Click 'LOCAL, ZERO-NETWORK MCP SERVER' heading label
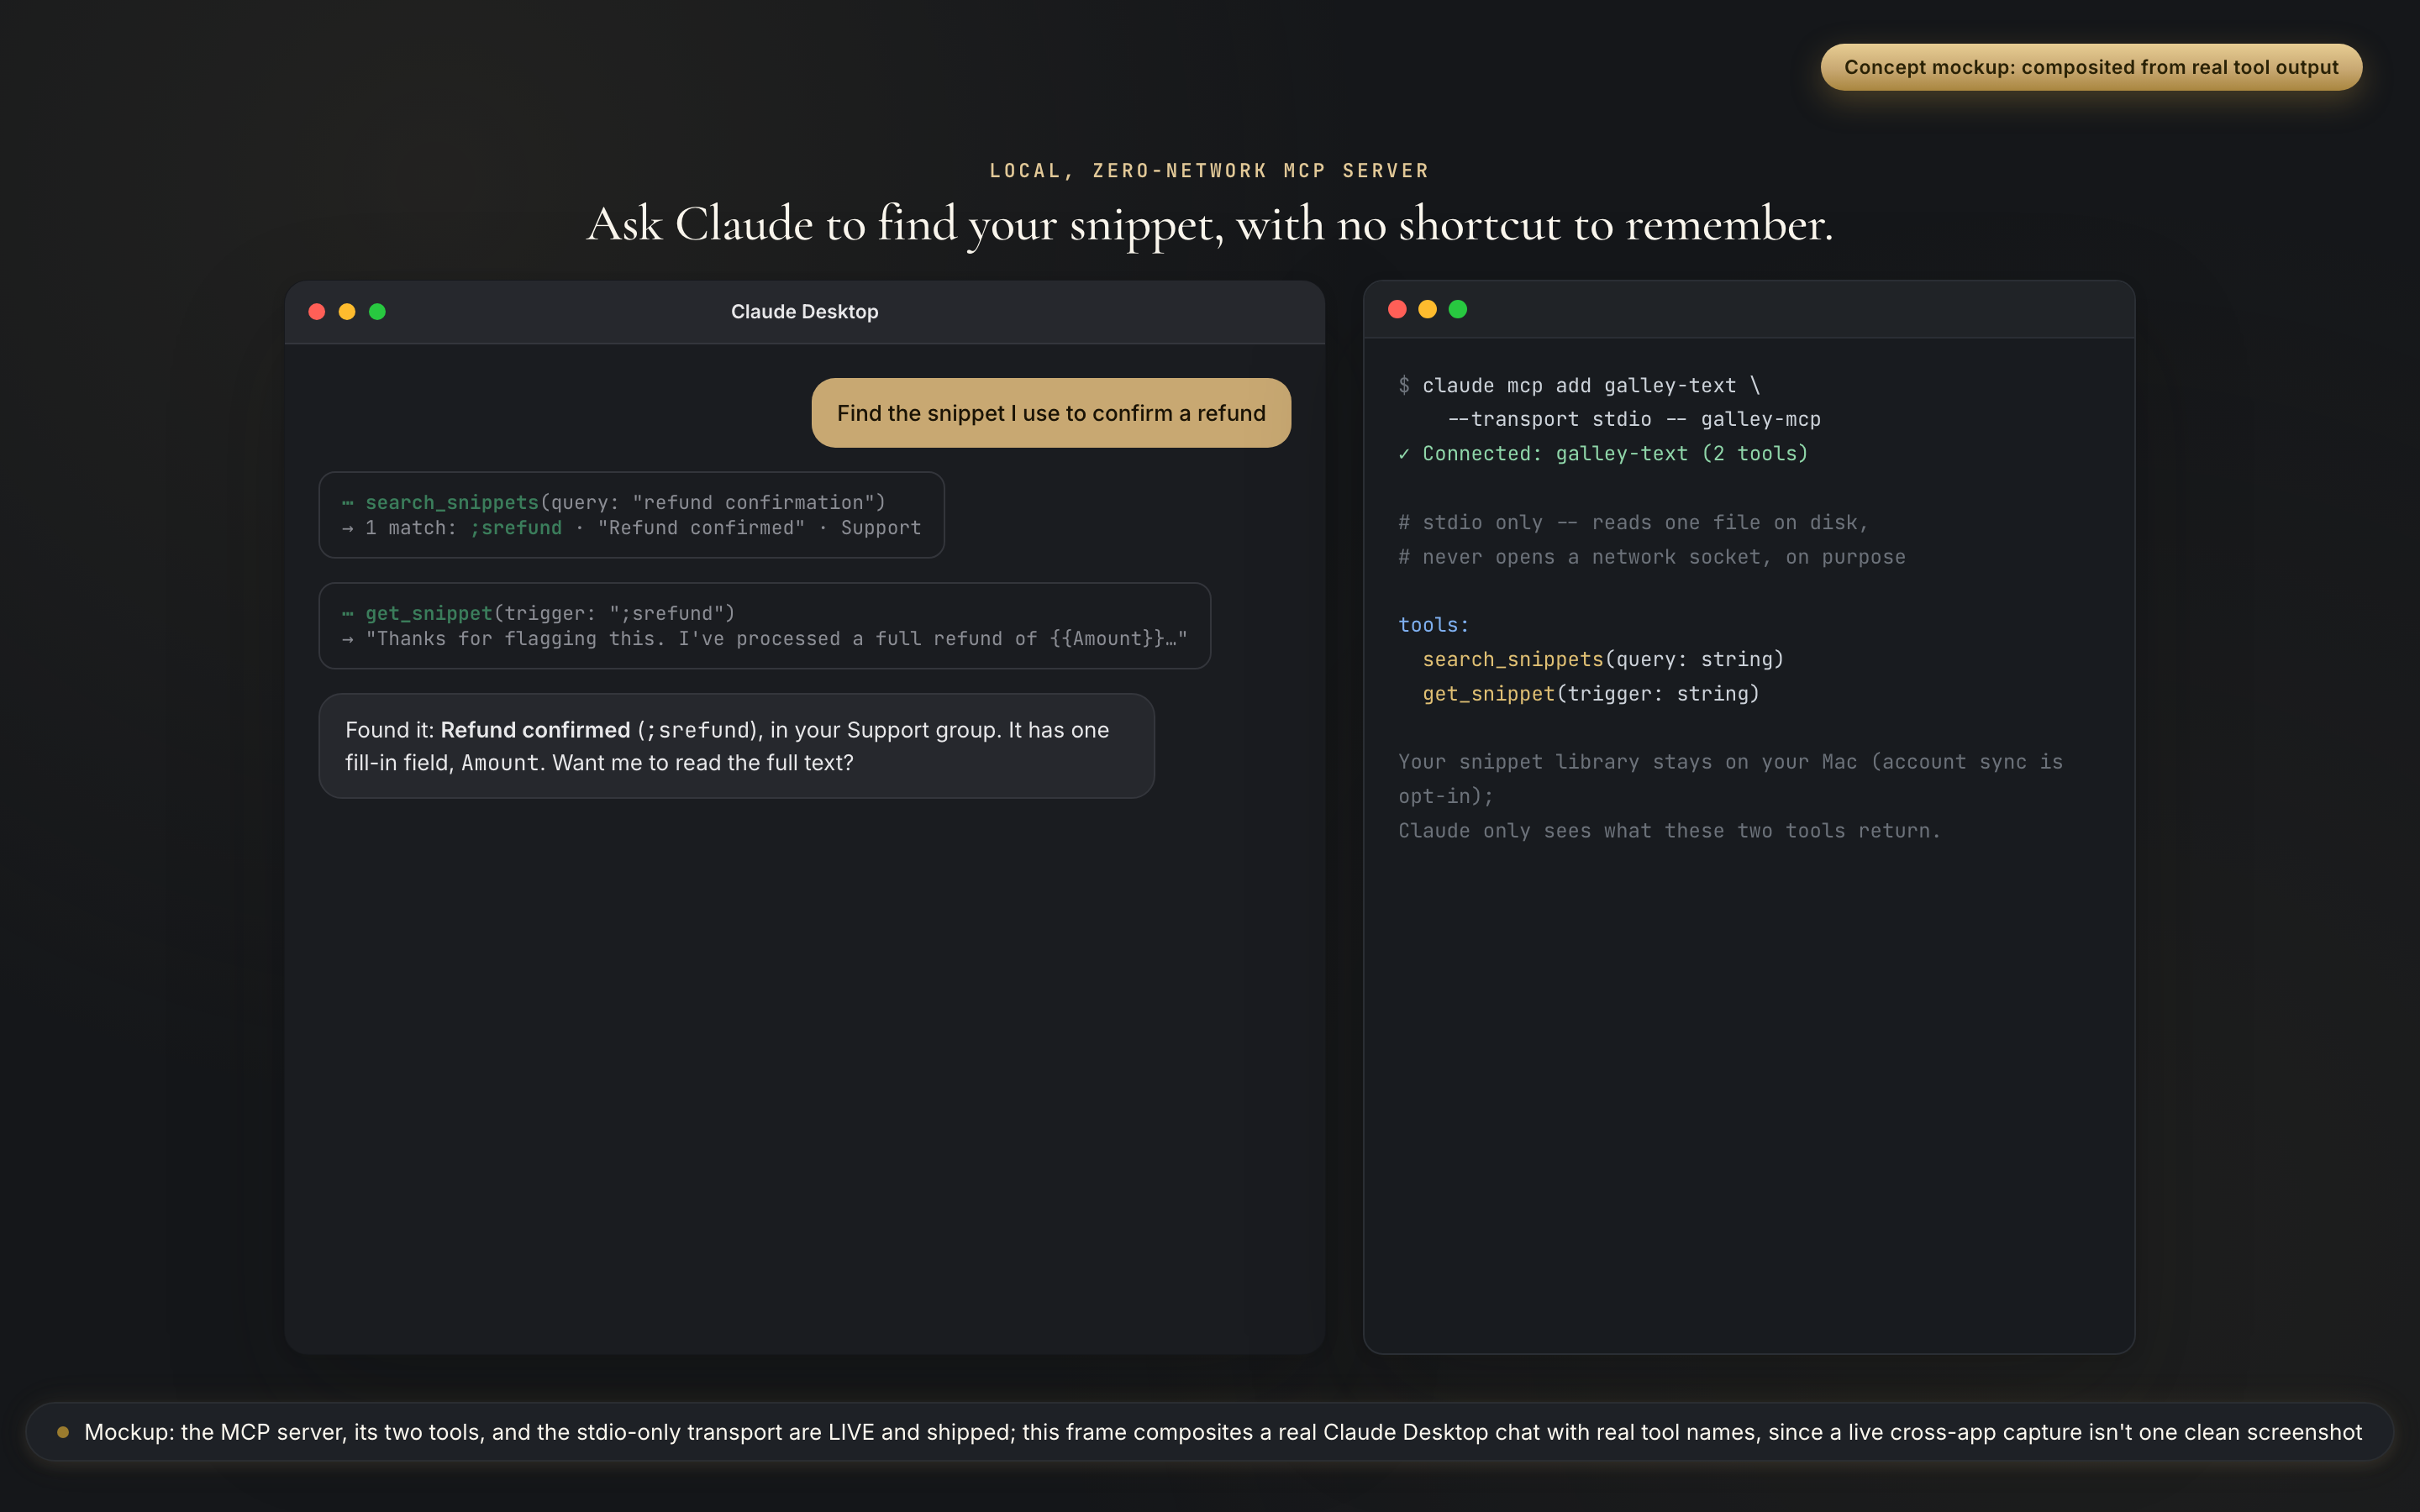This screenshot has width=2420, height=1512. [x=1209, y=171]
